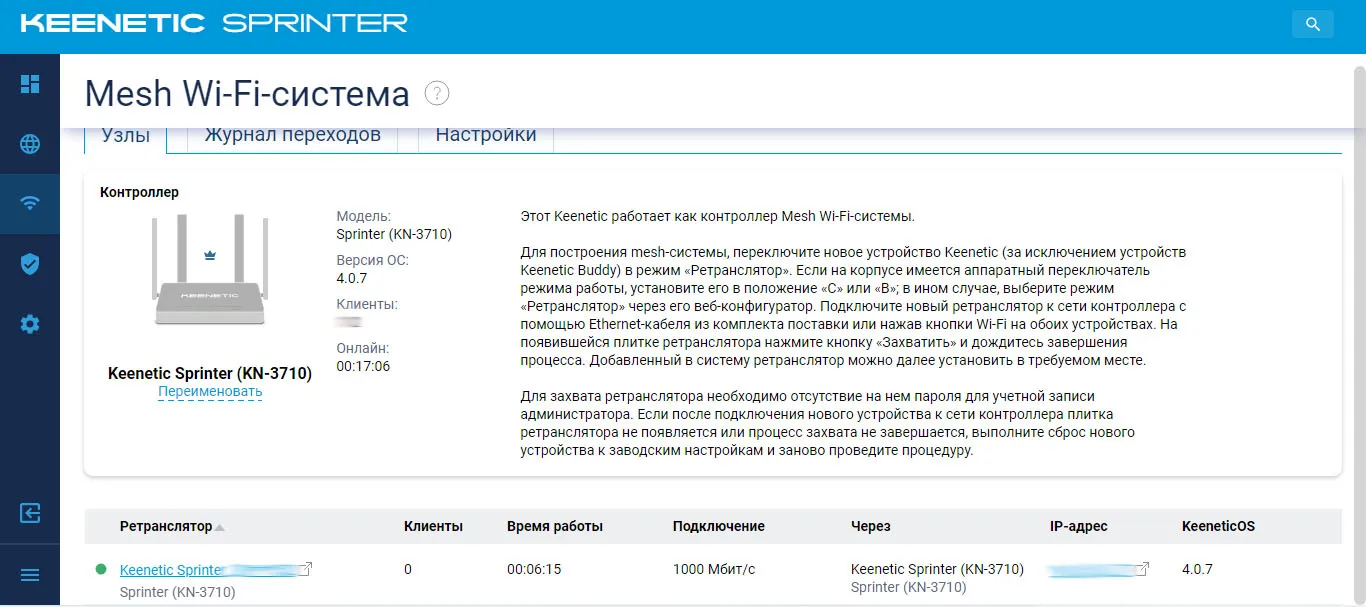
Task: Click the Подключение column header
Action: pyautogui.click(x=719, y=526)
